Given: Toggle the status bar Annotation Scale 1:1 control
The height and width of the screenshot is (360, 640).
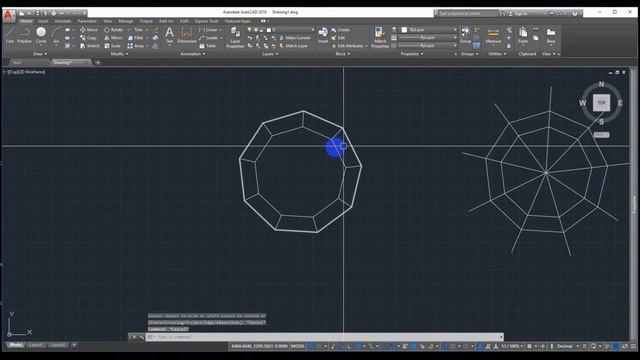Looking at the screenshot, I should 511,346.
